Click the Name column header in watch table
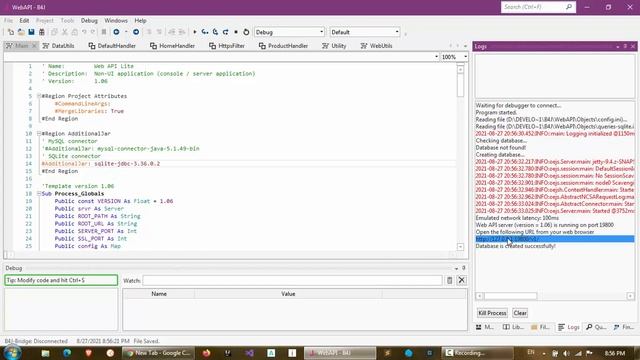The width and height of the screenshot is (640, 360). (159, 294)
